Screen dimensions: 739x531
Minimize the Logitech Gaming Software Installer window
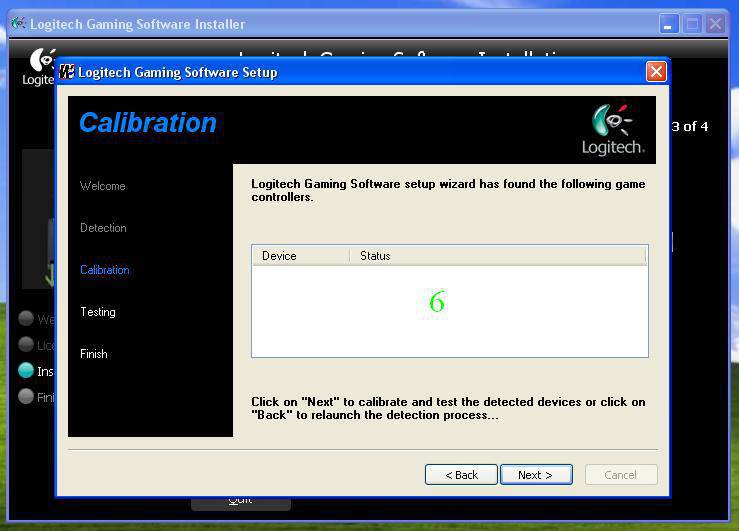[669, 24]
